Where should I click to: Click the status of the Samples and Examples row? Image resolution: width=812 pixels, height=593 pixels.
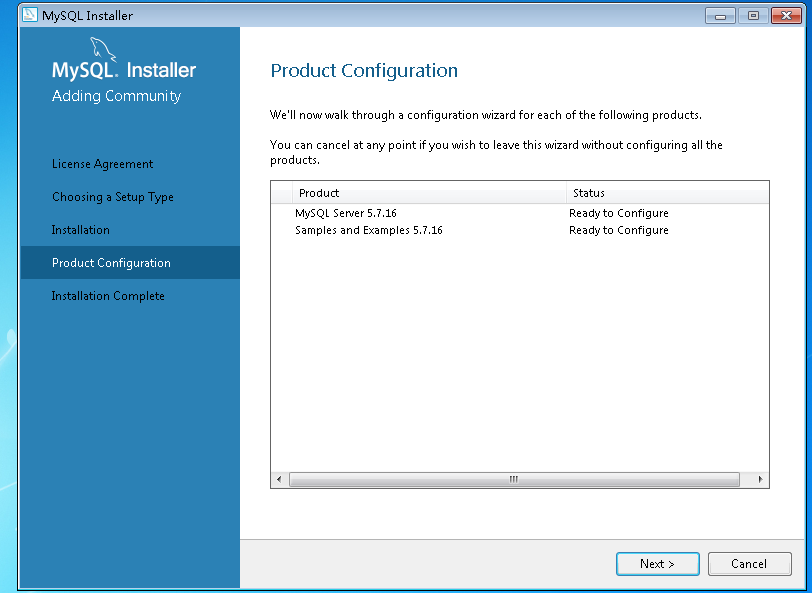click(618, 230)
